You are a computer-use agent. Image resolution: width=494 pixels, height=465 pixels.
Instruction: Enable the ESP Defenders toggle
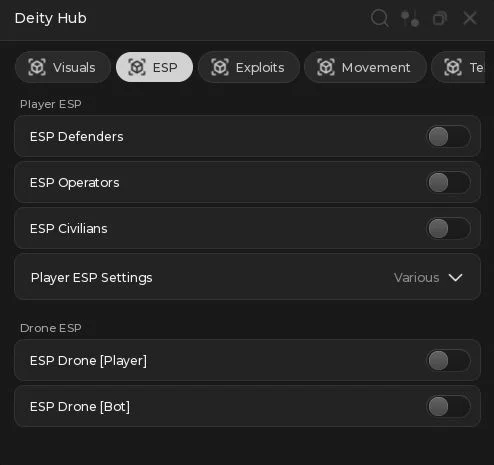pyautogui.click(x=448, y=136)
